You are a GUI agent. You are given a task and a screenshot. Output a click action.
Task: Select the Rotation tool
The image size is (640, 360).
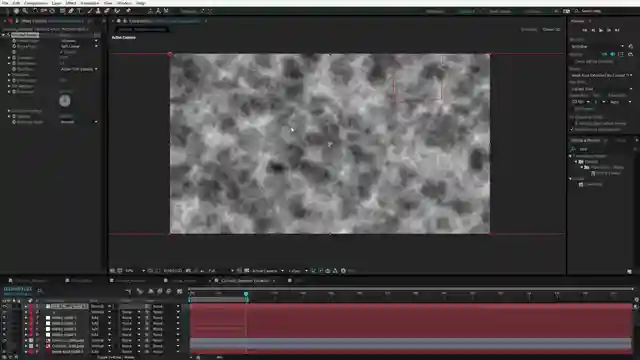pyautogui.click(x=35, y=11)
